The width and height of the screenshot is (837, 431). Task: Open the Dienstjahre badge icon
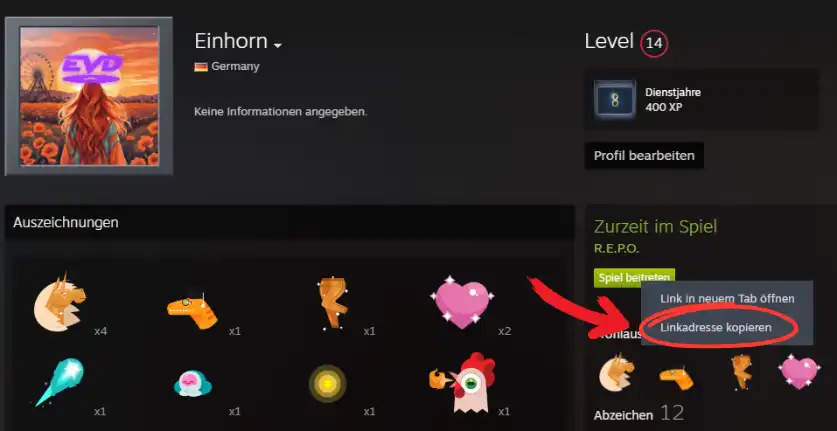615,99
